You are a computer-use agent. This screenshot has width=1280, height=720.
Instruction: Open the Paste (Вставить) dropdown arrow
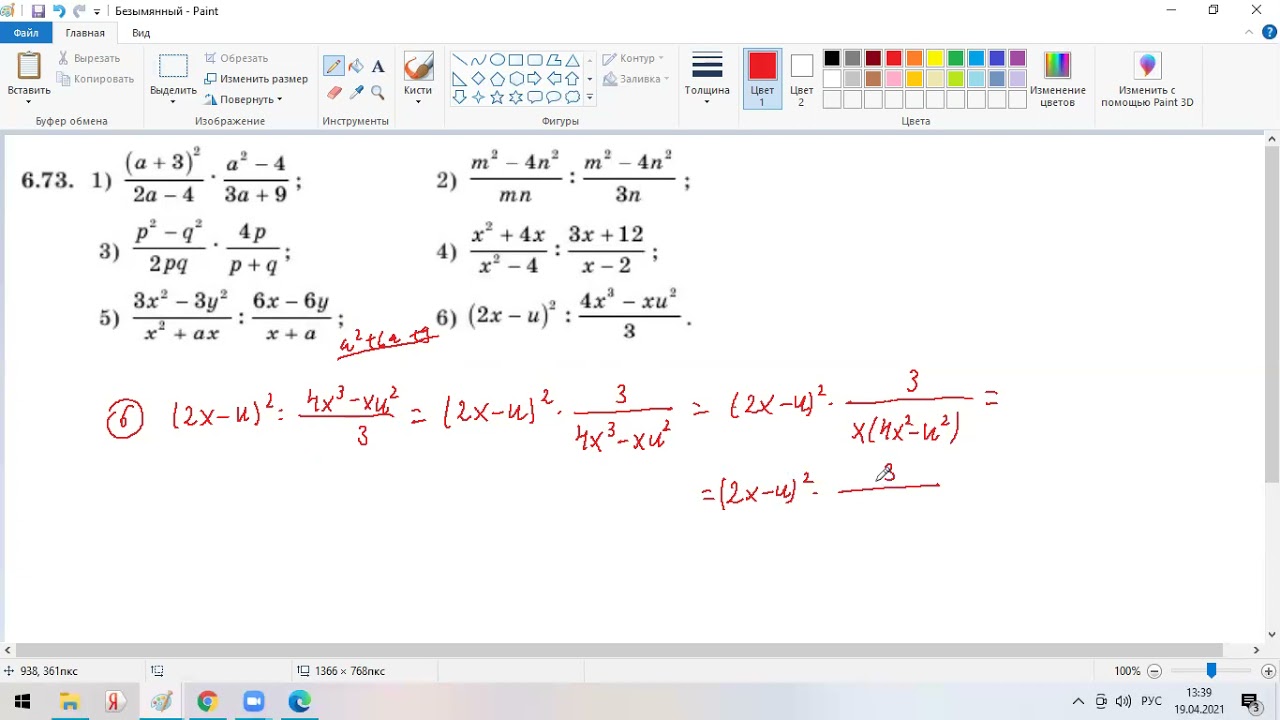point(29,101)
